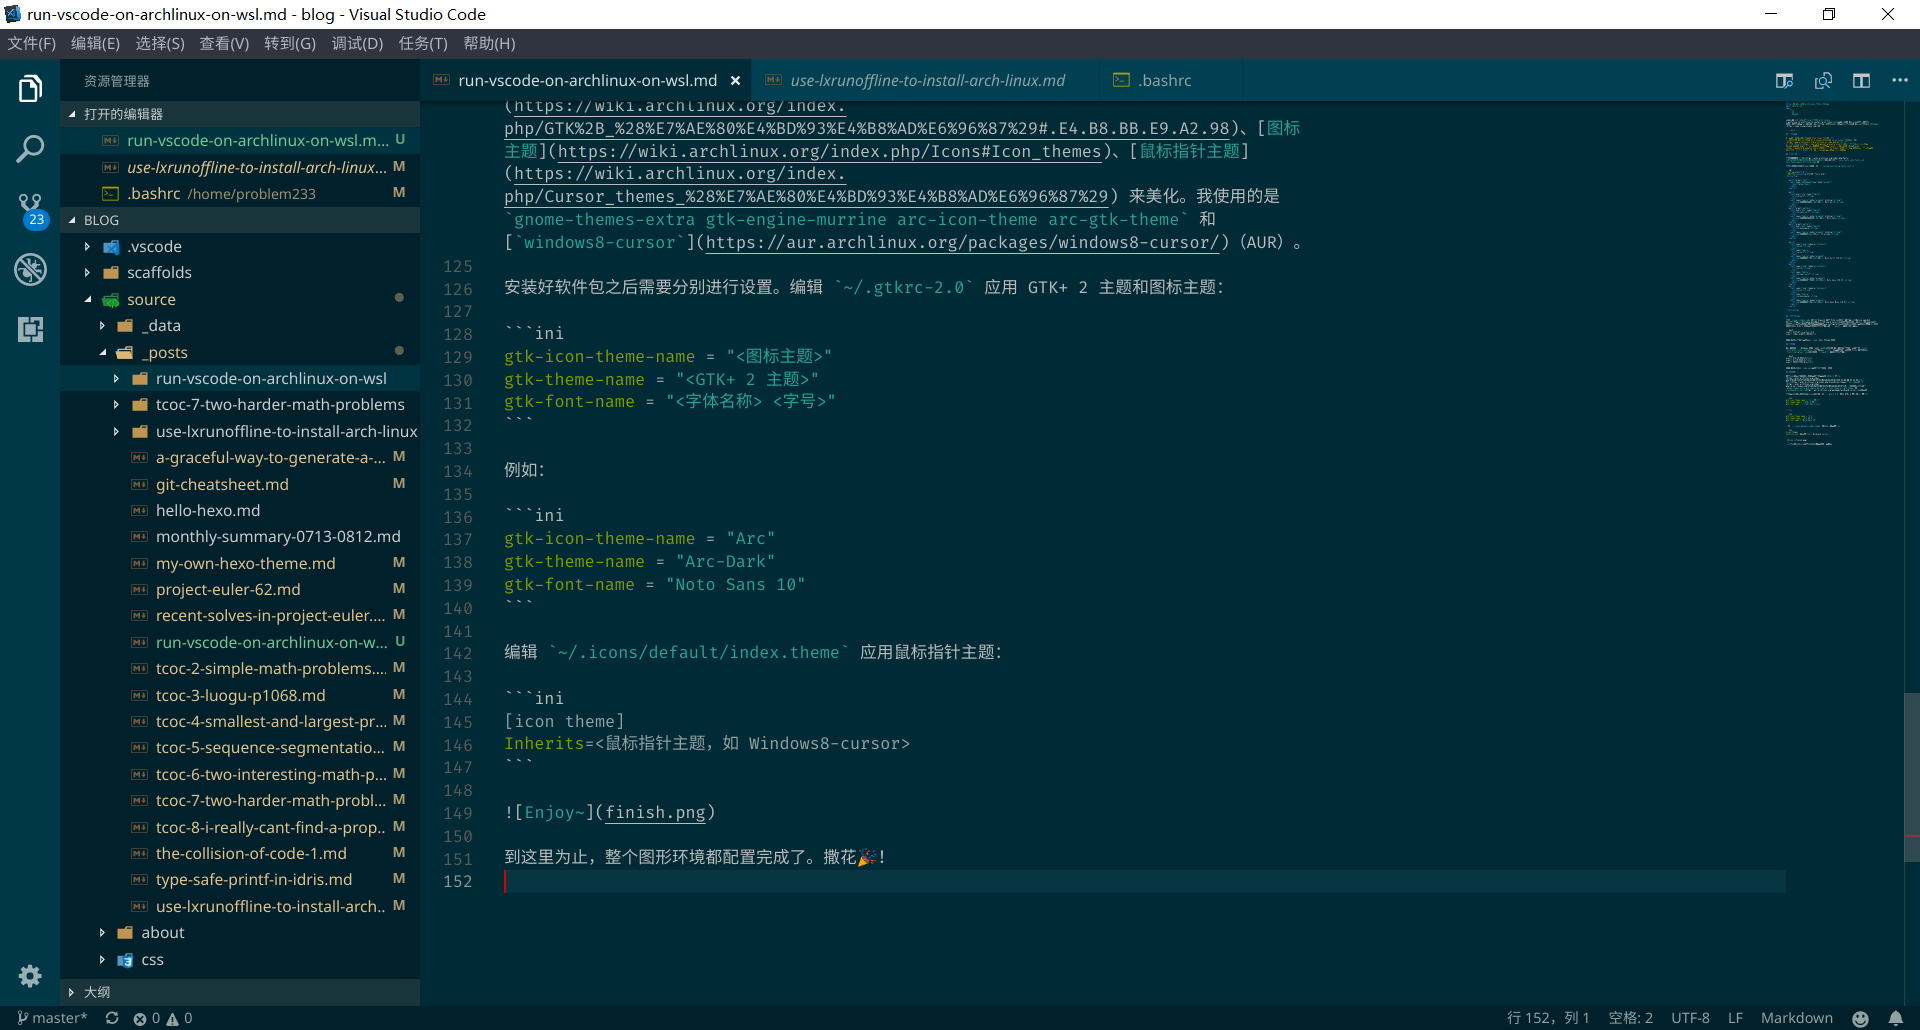
Task: Collapse the 打开的编辑器 section
Action: tap(122, 114)
